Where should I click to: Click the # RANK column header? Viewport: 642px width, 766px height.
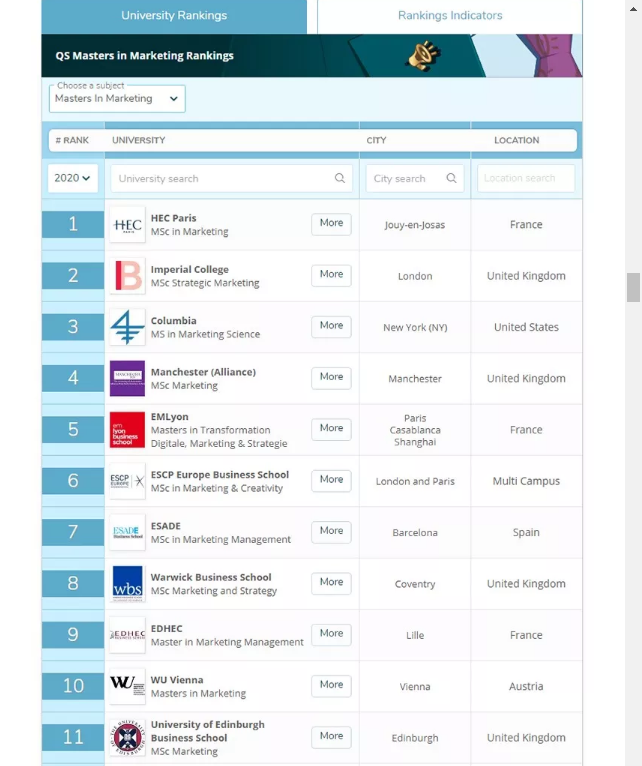point(72,141)
